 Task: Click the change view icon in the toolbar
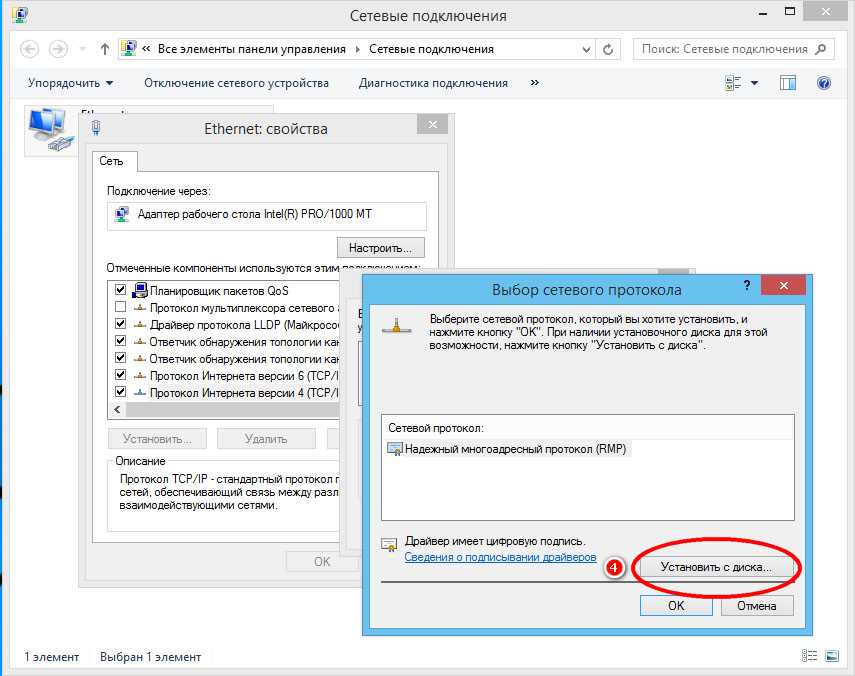pyautogui.click(x=734, y=83)
